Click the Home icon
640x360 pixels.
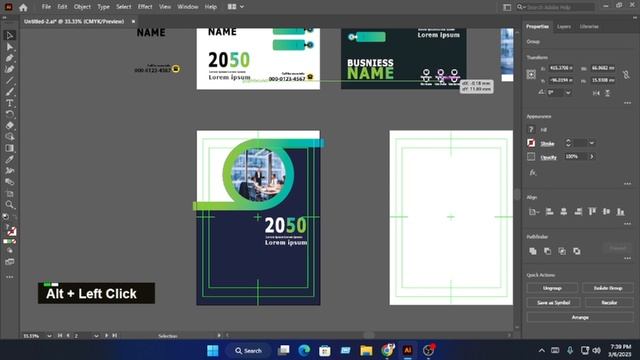23,7
